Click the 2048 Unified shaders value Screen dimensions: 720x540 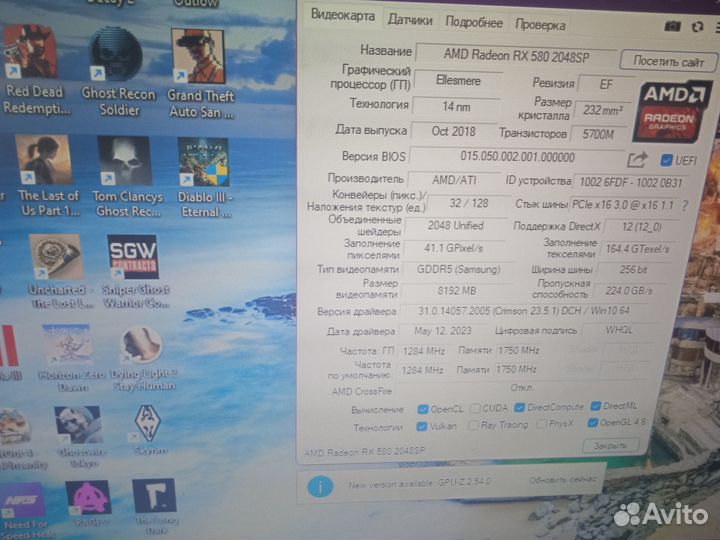[x=456, y=225]
